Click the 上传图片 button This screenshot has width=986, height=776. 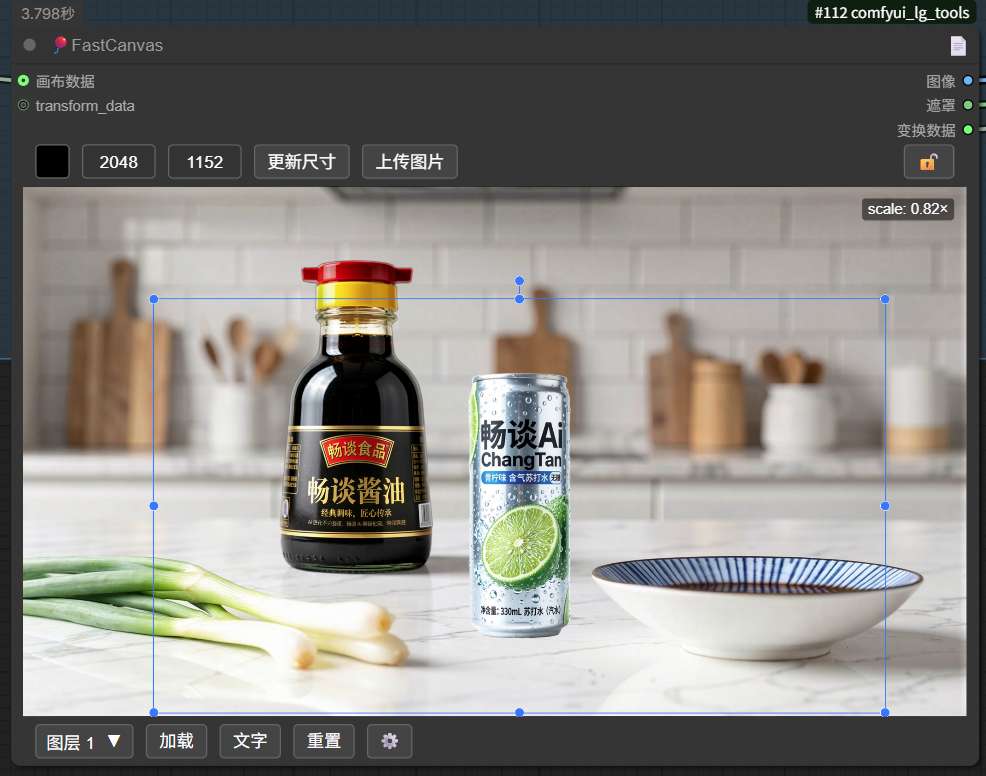click(x=409, y=161)
